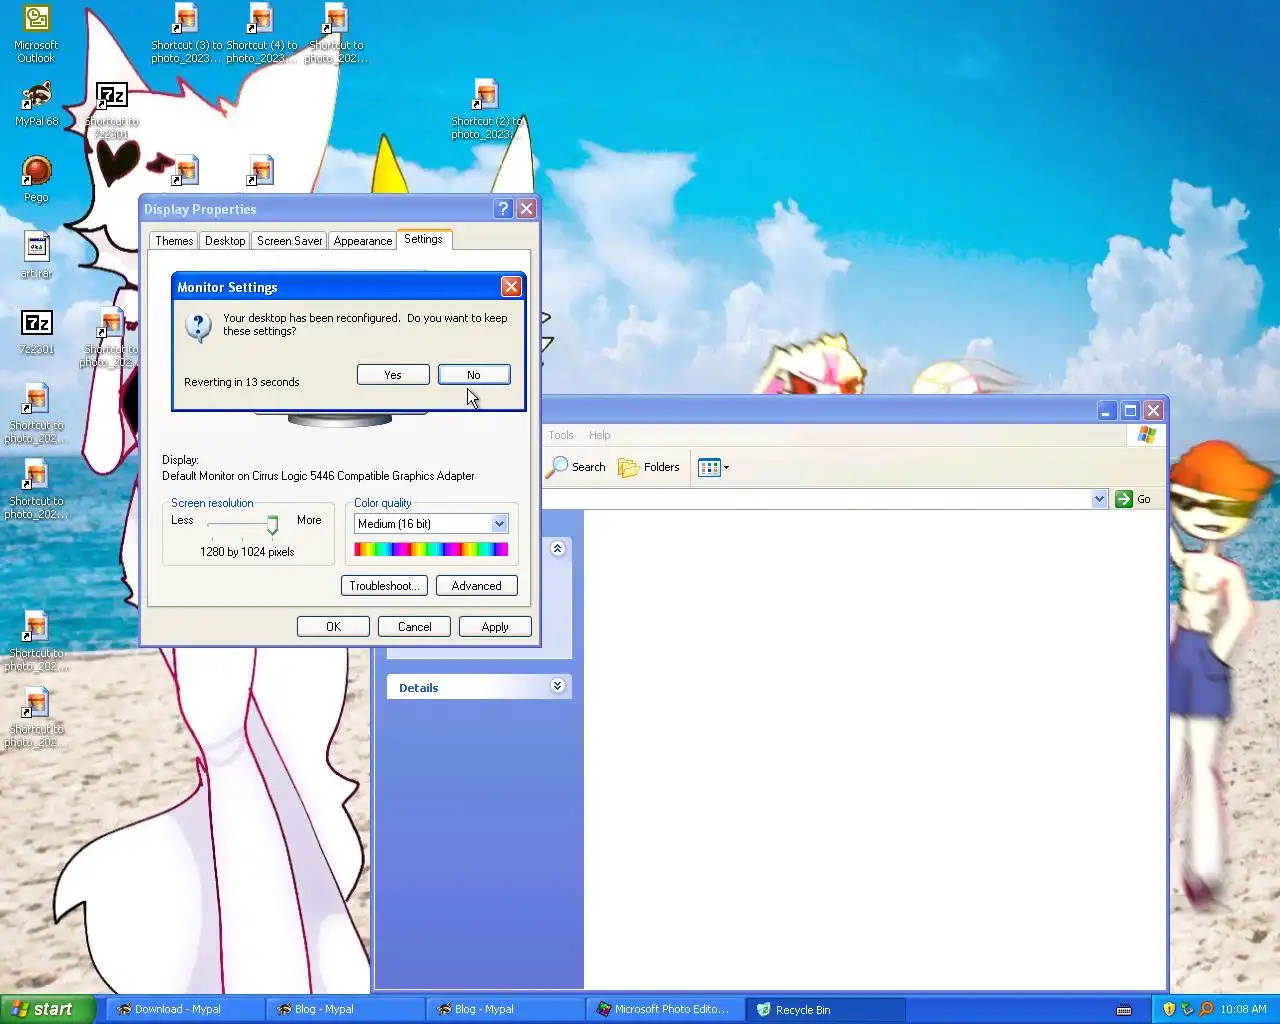Image resolution: width=1280 pixels, height=1024 pixels.
Task: Close the Monitor Settings dialog
Action: pos(511,287)
